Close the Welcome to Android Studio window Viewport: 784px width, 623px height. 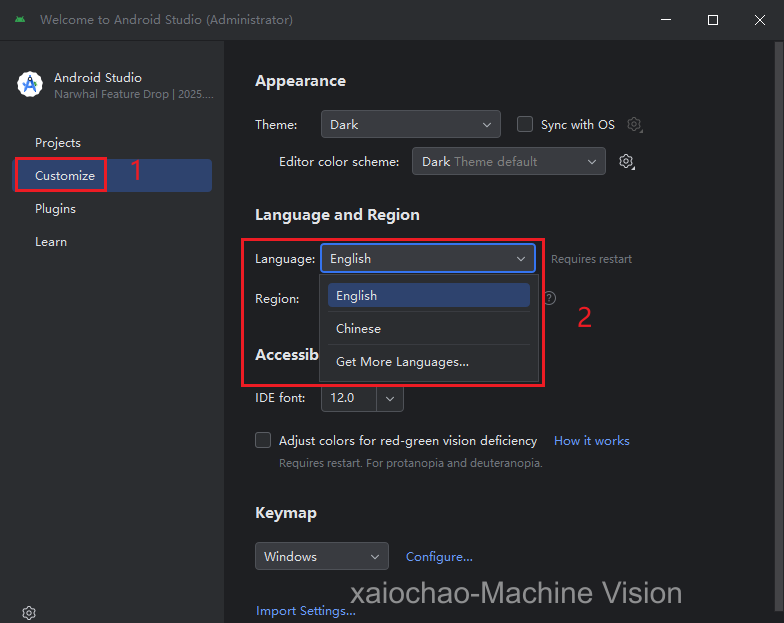(760, 20)
